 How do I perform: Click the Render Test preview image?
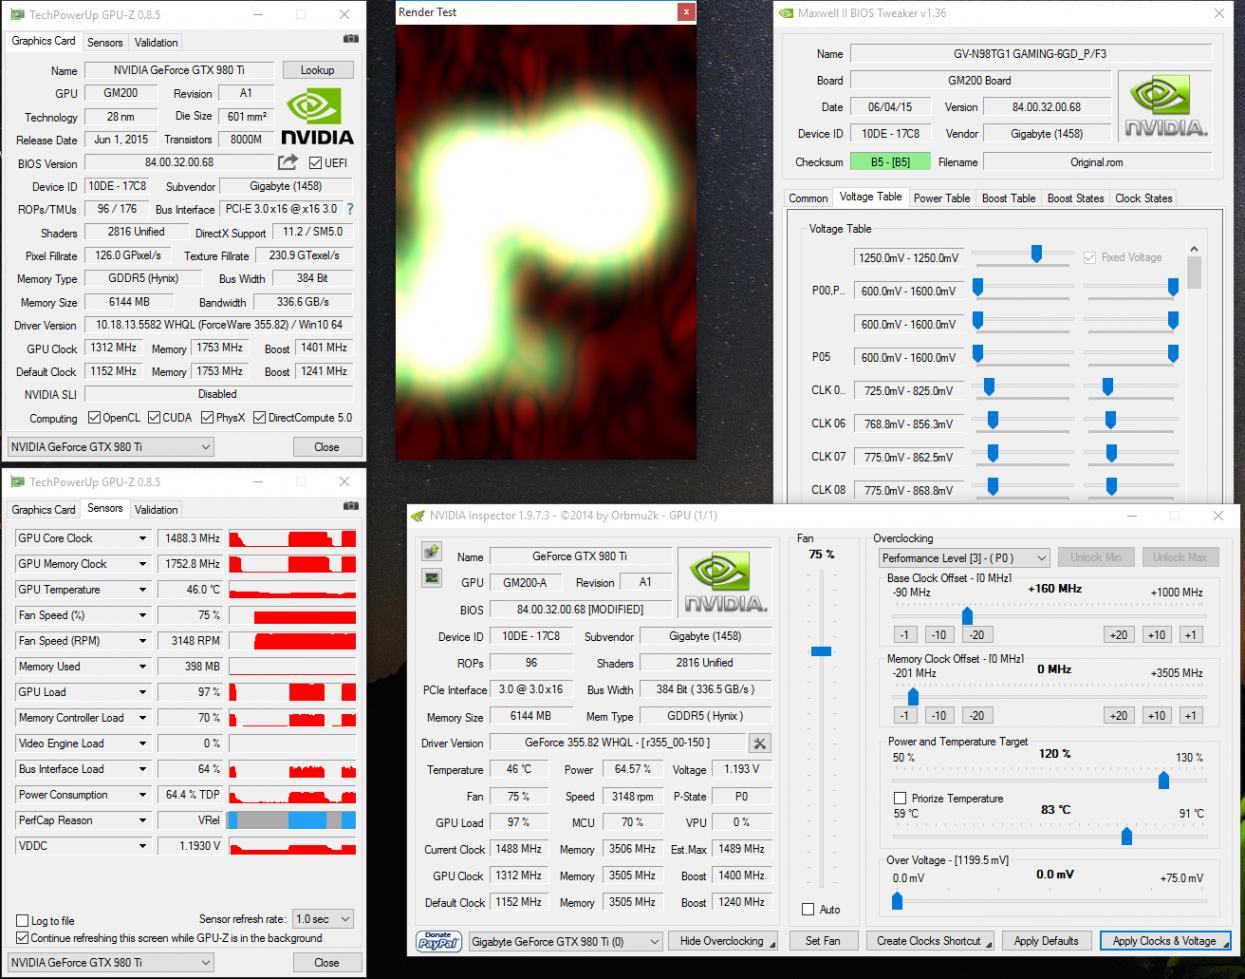tap(546, 242)
